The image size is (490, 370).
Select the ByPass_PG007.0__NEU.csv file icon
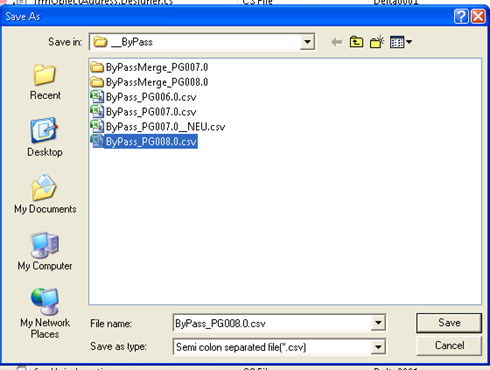coord(97,126)
